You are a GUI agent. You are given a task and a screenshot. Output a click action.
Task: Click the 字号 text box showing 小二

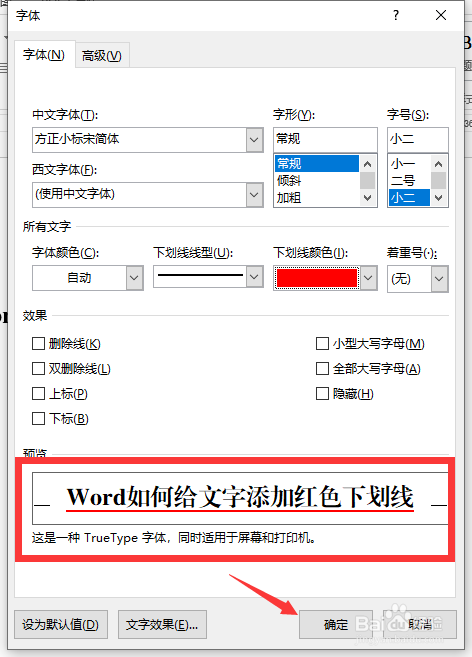[x=418, y=140]
